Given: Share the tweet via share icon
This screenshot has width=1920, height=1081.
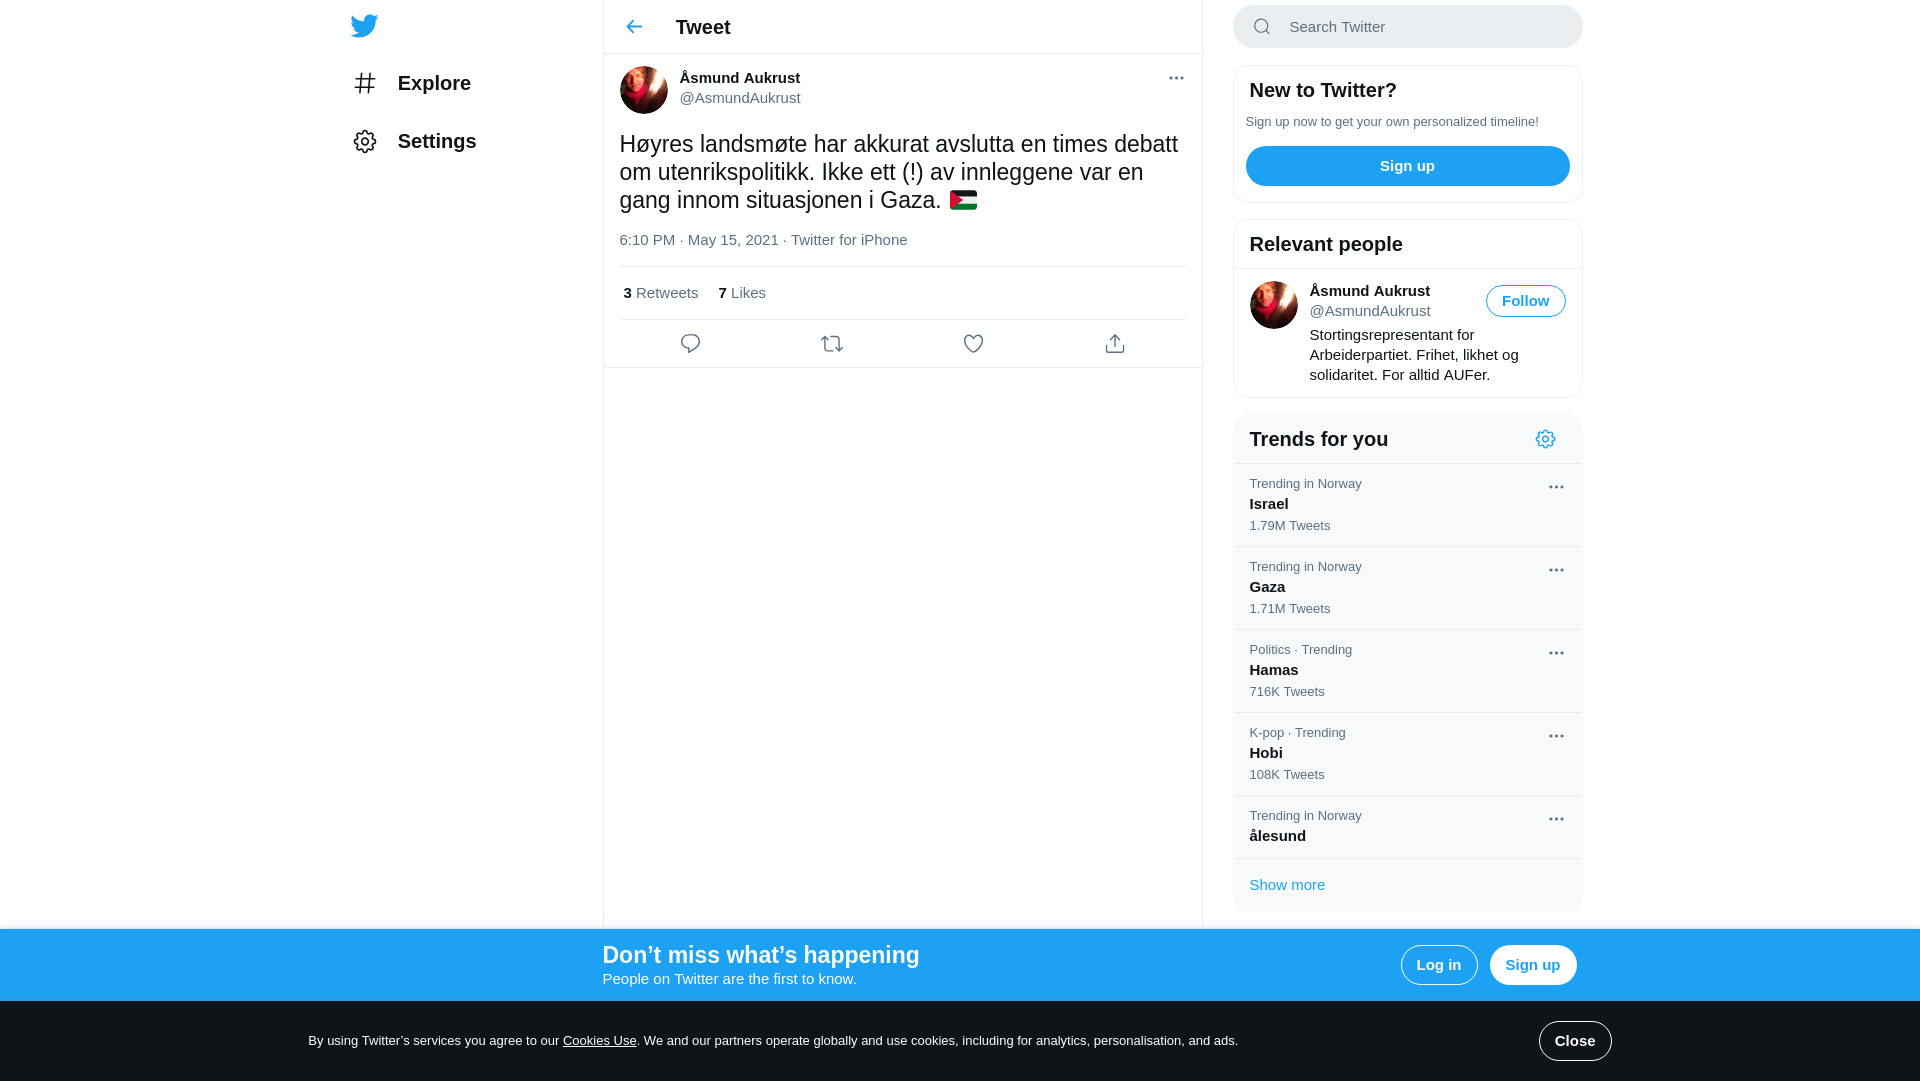Looking at the screenshot, I should (1115, 344).
